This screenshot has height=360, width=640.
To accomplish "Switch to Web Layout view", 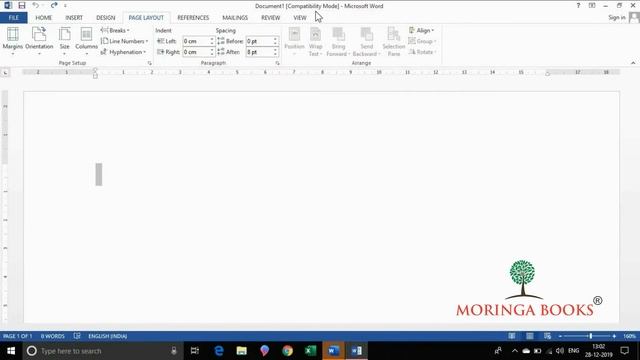I will 547,336.
